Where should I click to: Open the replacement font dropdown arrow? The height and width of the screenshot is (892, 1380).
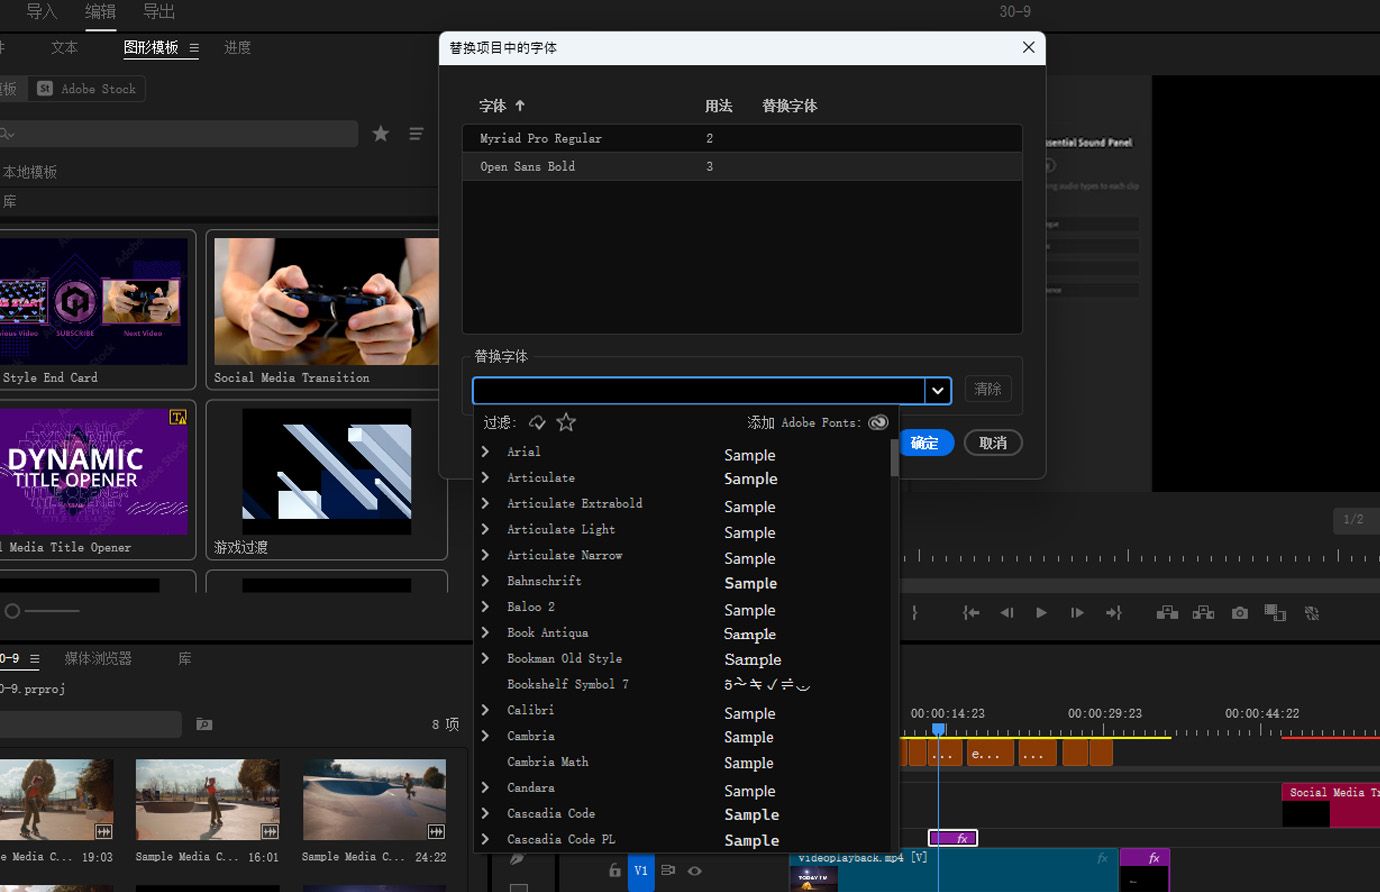point(937,390)
